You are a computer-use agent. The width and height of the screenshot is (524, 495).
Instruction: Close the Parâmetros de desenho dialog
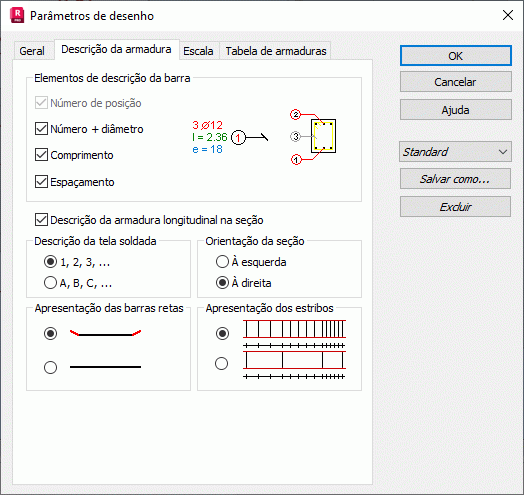[508, 15]
